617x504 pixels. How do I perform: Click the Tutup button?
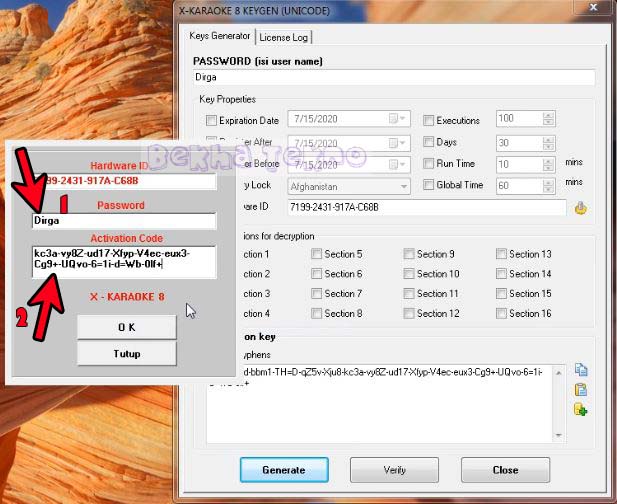point(127,354)
